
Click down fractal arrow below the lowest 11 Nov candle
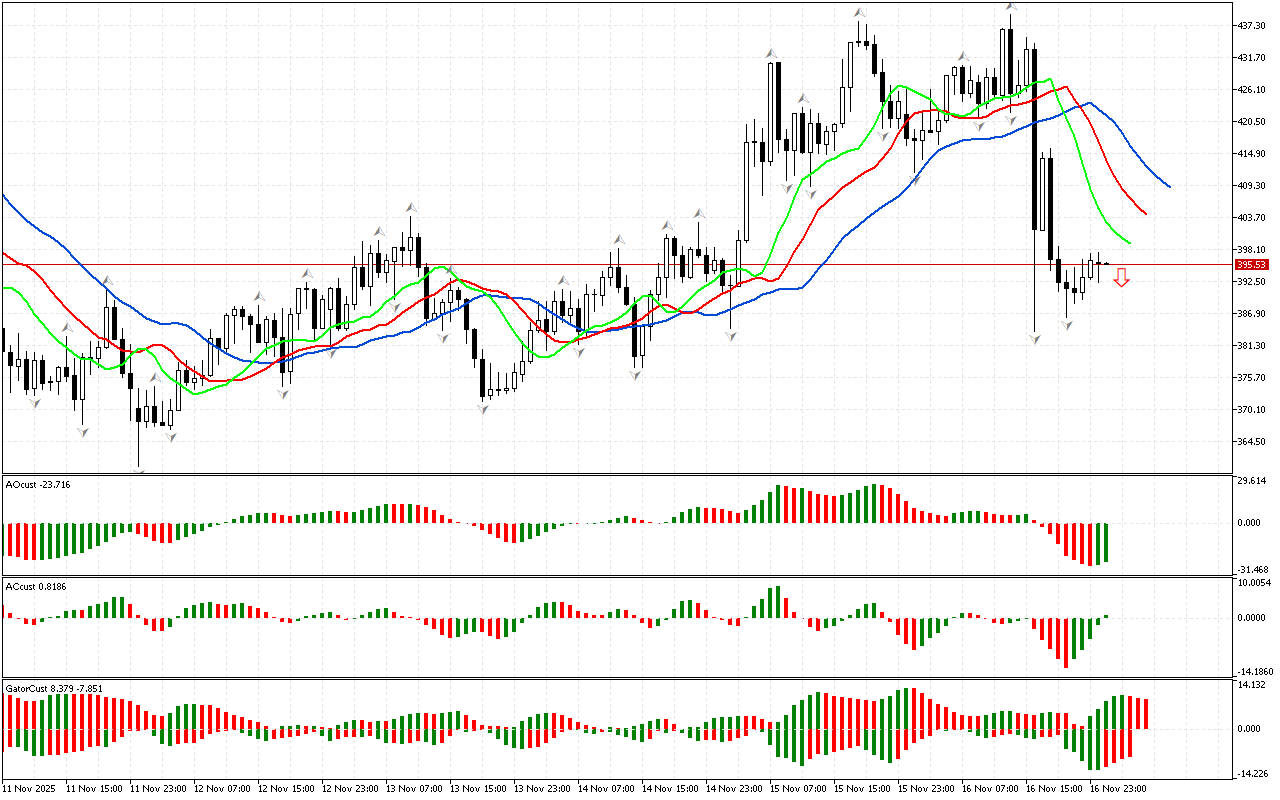[x=139, y=473]
